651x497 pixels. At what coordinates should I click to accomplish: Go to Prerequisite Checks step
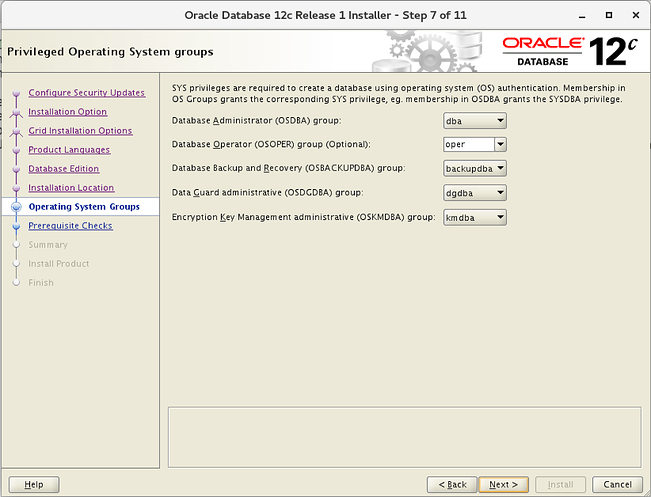click(70, 226)
